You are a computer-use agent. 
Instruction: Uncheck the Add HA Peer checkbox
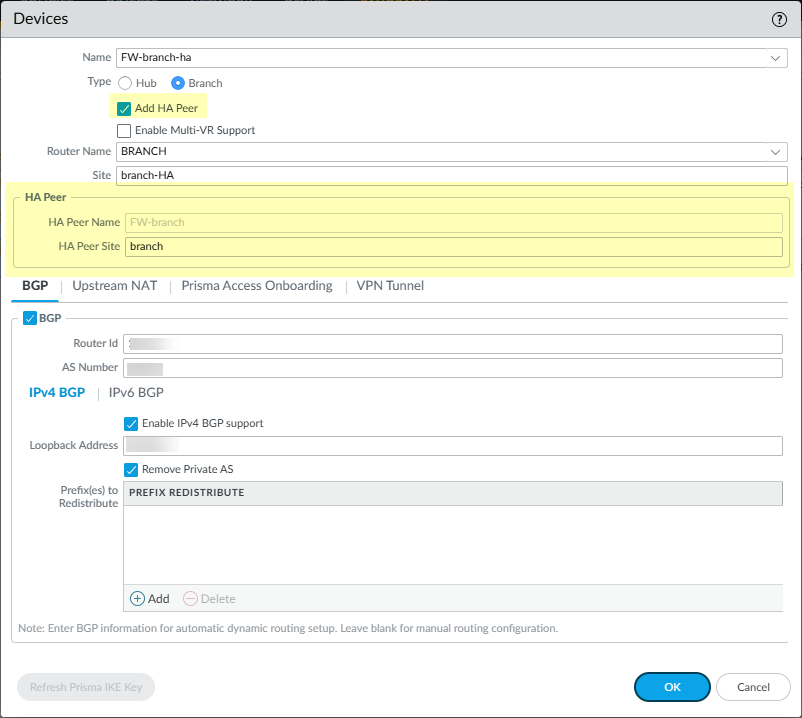125,108
